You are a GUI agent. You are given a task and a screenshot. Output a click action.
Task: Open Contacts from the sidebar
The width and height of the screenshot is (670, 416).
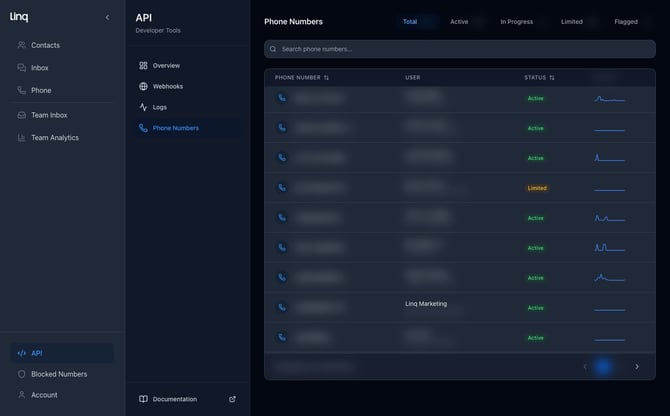pos(45,45)
